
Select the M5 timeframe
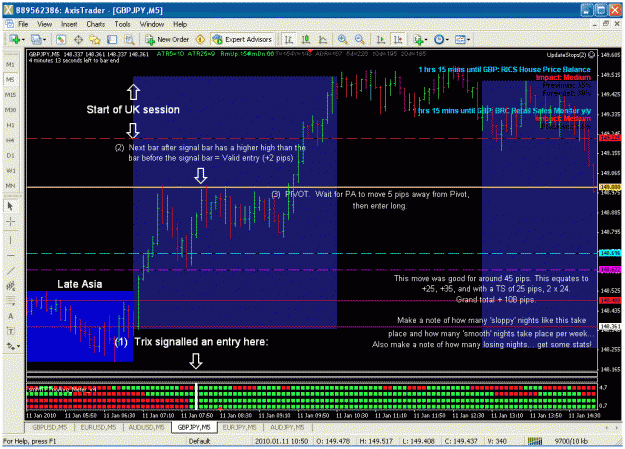coord(10,80)
